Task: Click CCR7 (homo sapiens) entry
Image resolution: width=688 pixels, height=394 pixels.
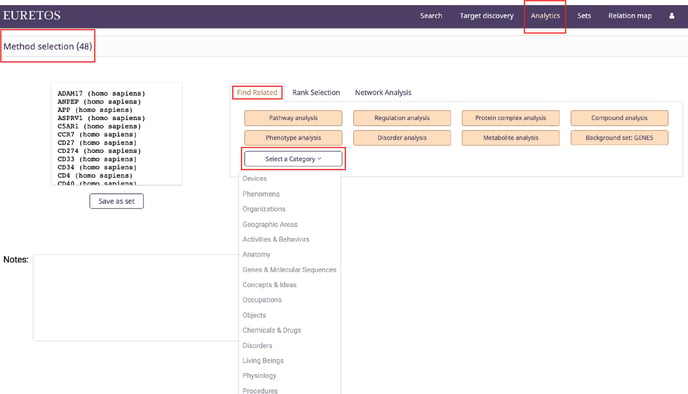Action: coord(97,134)
